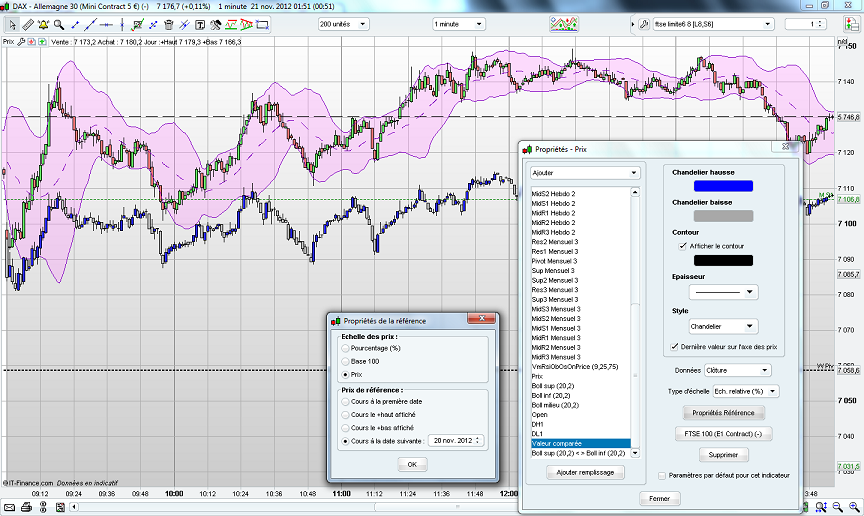
Task: Enable Paramètres par défaut pour cet indicateur
Action: pos(661,475)
